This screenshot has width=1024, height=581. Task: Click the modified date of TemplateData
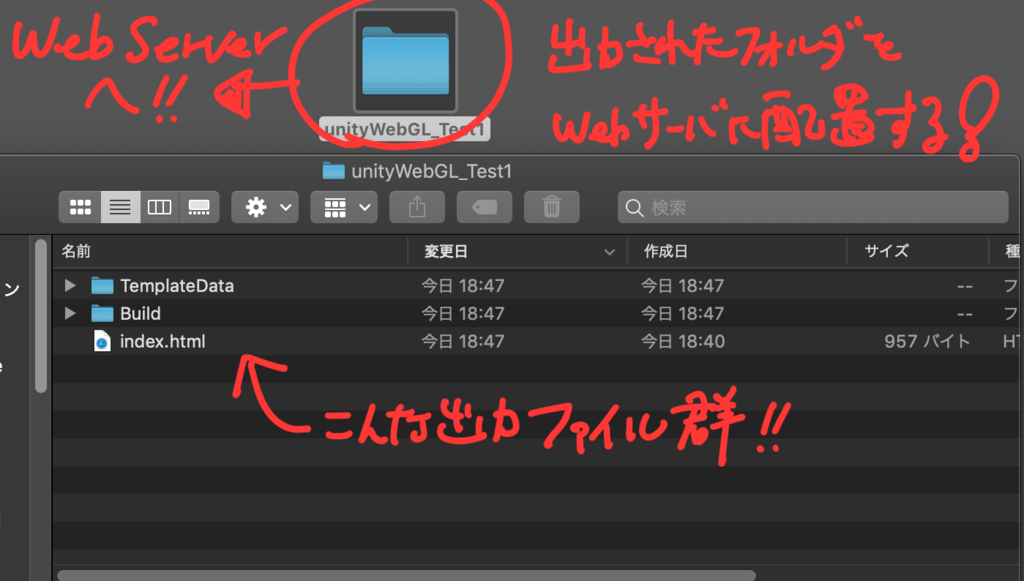462,285
